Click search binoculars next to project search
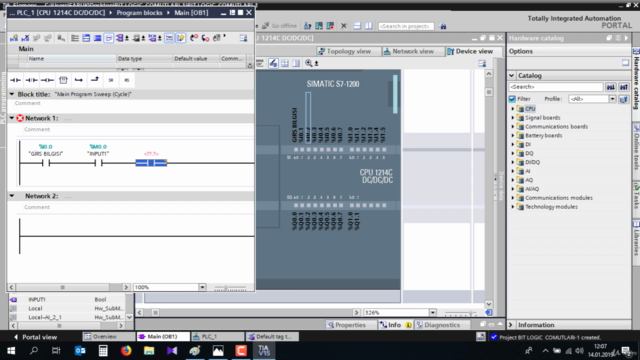Image resolution: width=640 pixels, height=360 pixels. 442,26
